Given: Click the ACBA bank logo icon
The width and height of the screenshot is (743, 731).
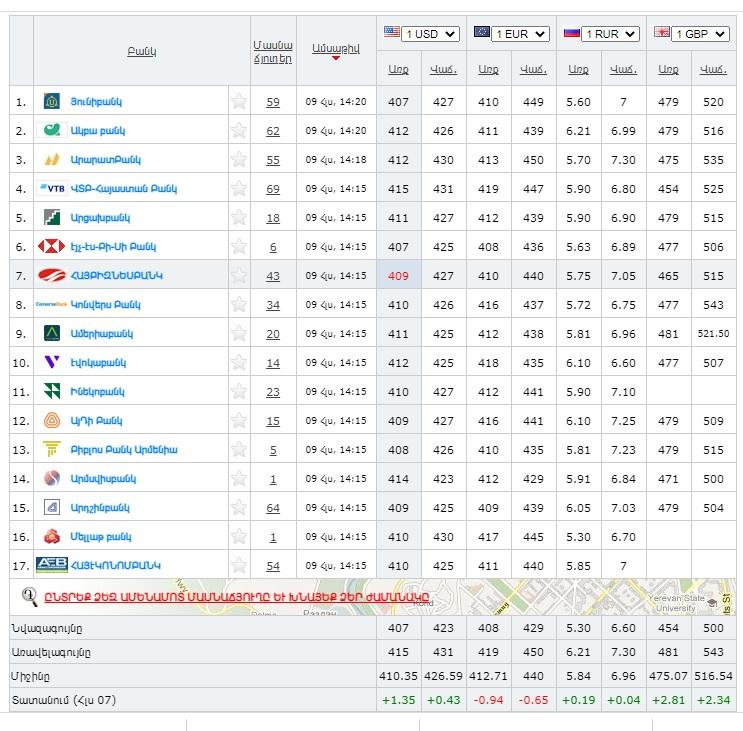Looking at the screenshot, I should point(51,130).
